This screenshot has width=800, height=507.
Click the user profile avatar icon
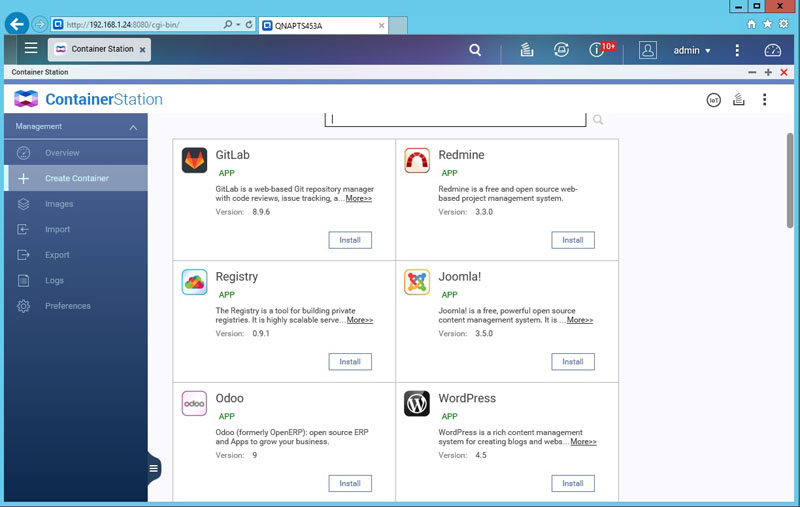point(647,50)
